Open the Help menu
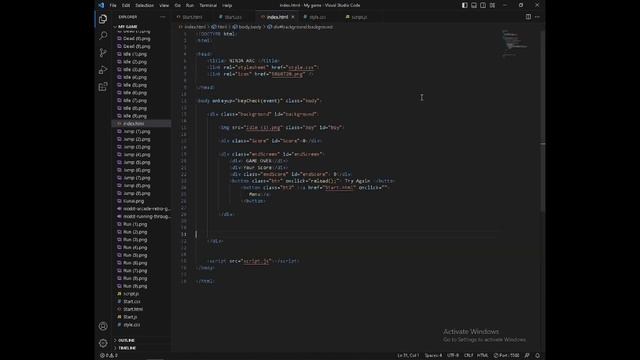This screenshot has height=360, width=640. [x=227, y=5]
